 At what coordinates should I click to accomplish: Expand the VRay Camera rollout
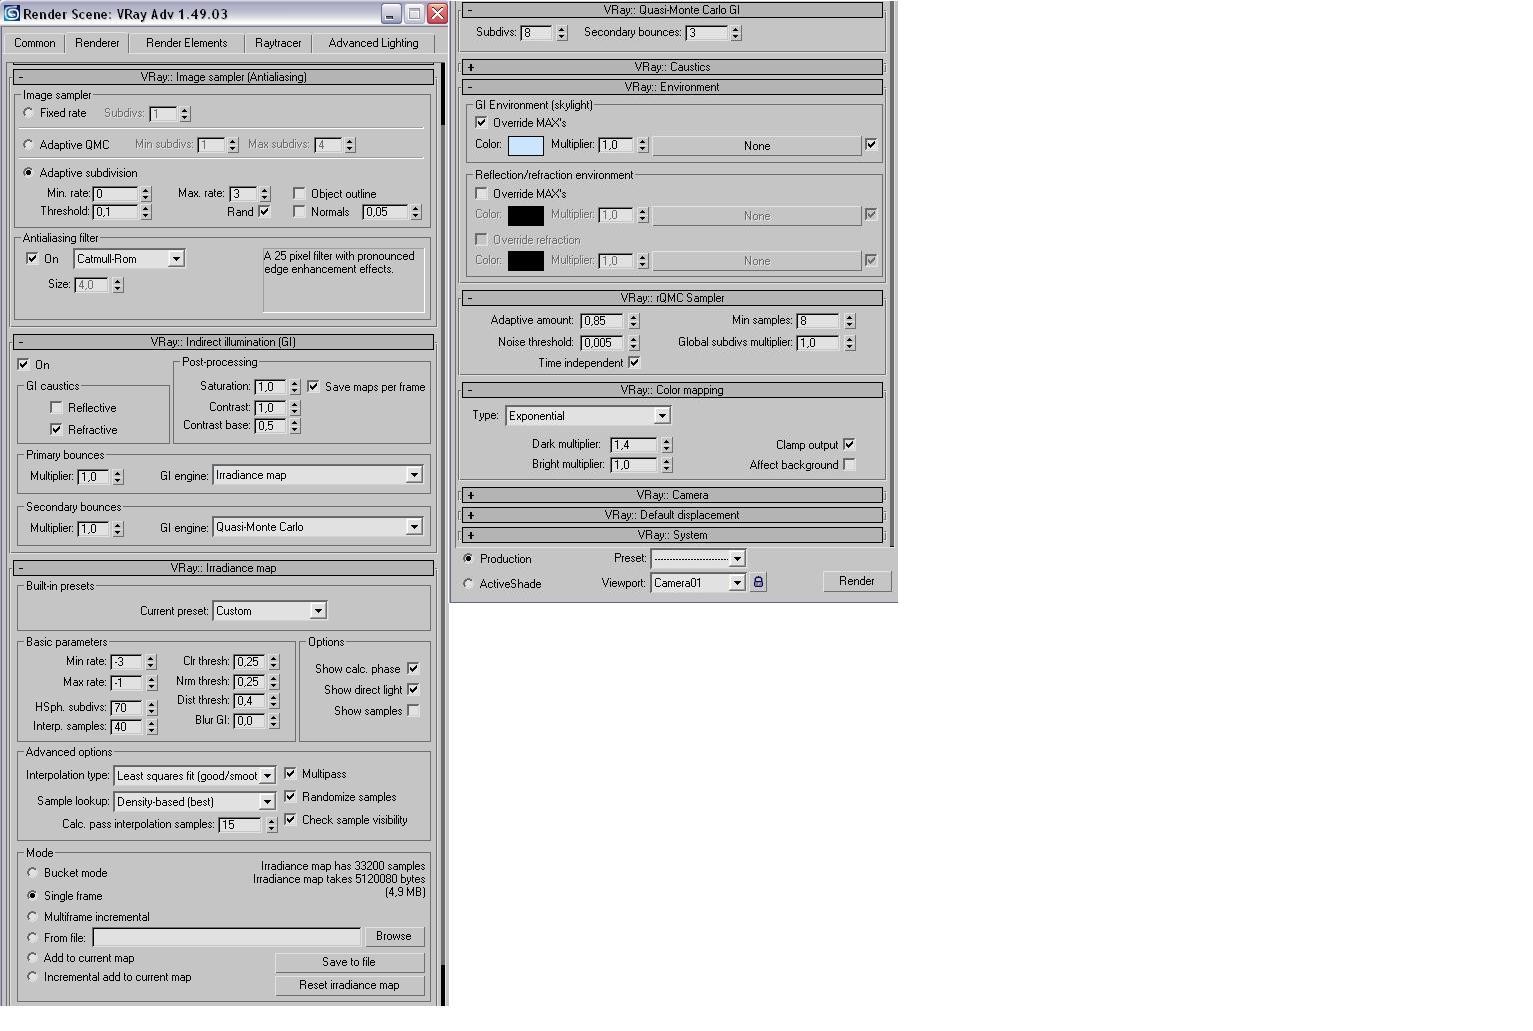click(672, 495)
